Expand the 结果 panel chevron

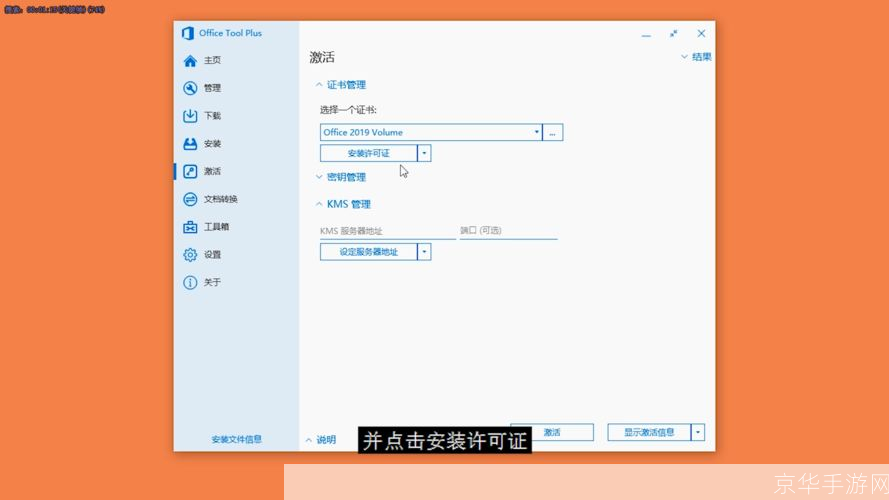(x=684, y=57)
